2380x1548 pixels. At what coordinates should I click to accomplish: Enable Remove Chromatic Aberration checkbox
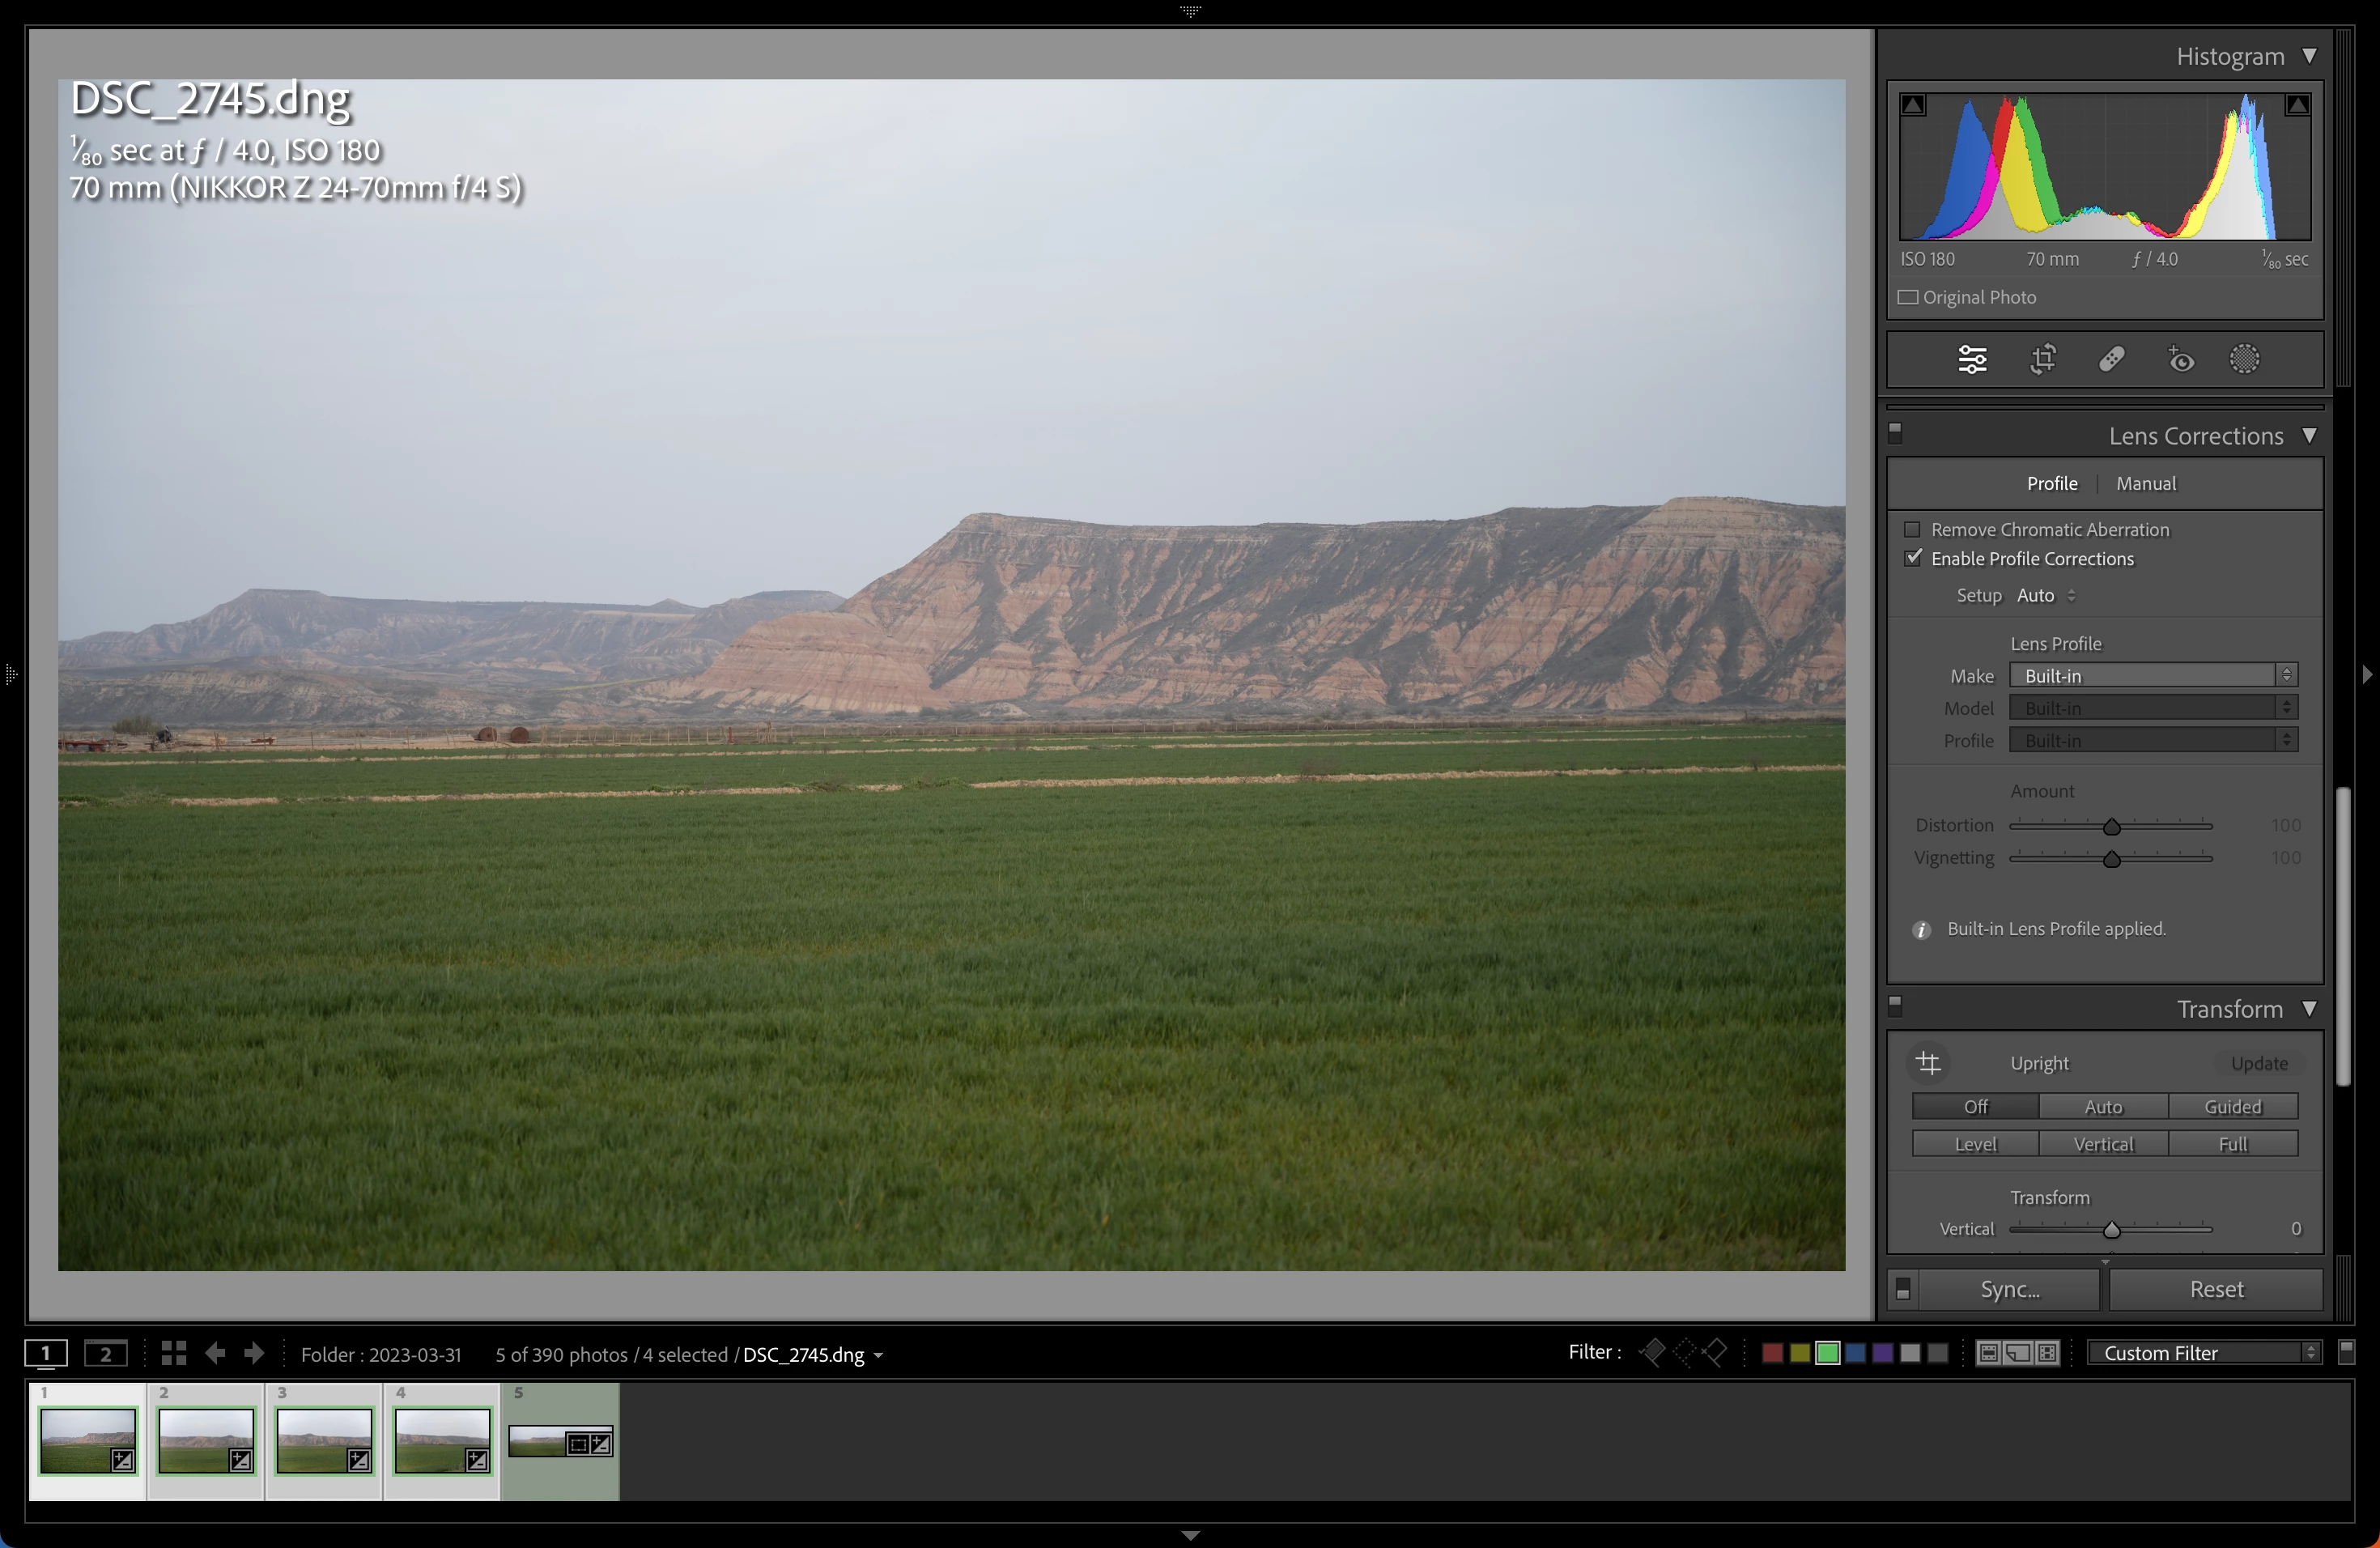click(1912, 529)
